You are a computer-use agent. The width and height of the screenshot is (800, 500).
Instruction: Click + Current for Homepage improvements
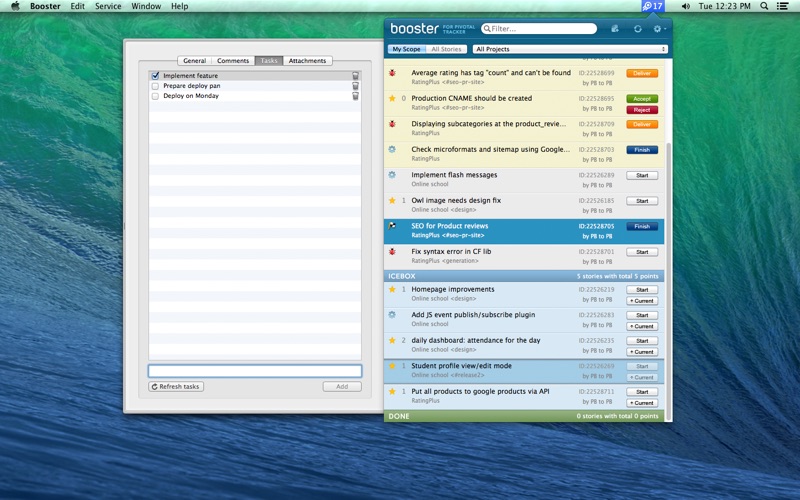(642, 301)
